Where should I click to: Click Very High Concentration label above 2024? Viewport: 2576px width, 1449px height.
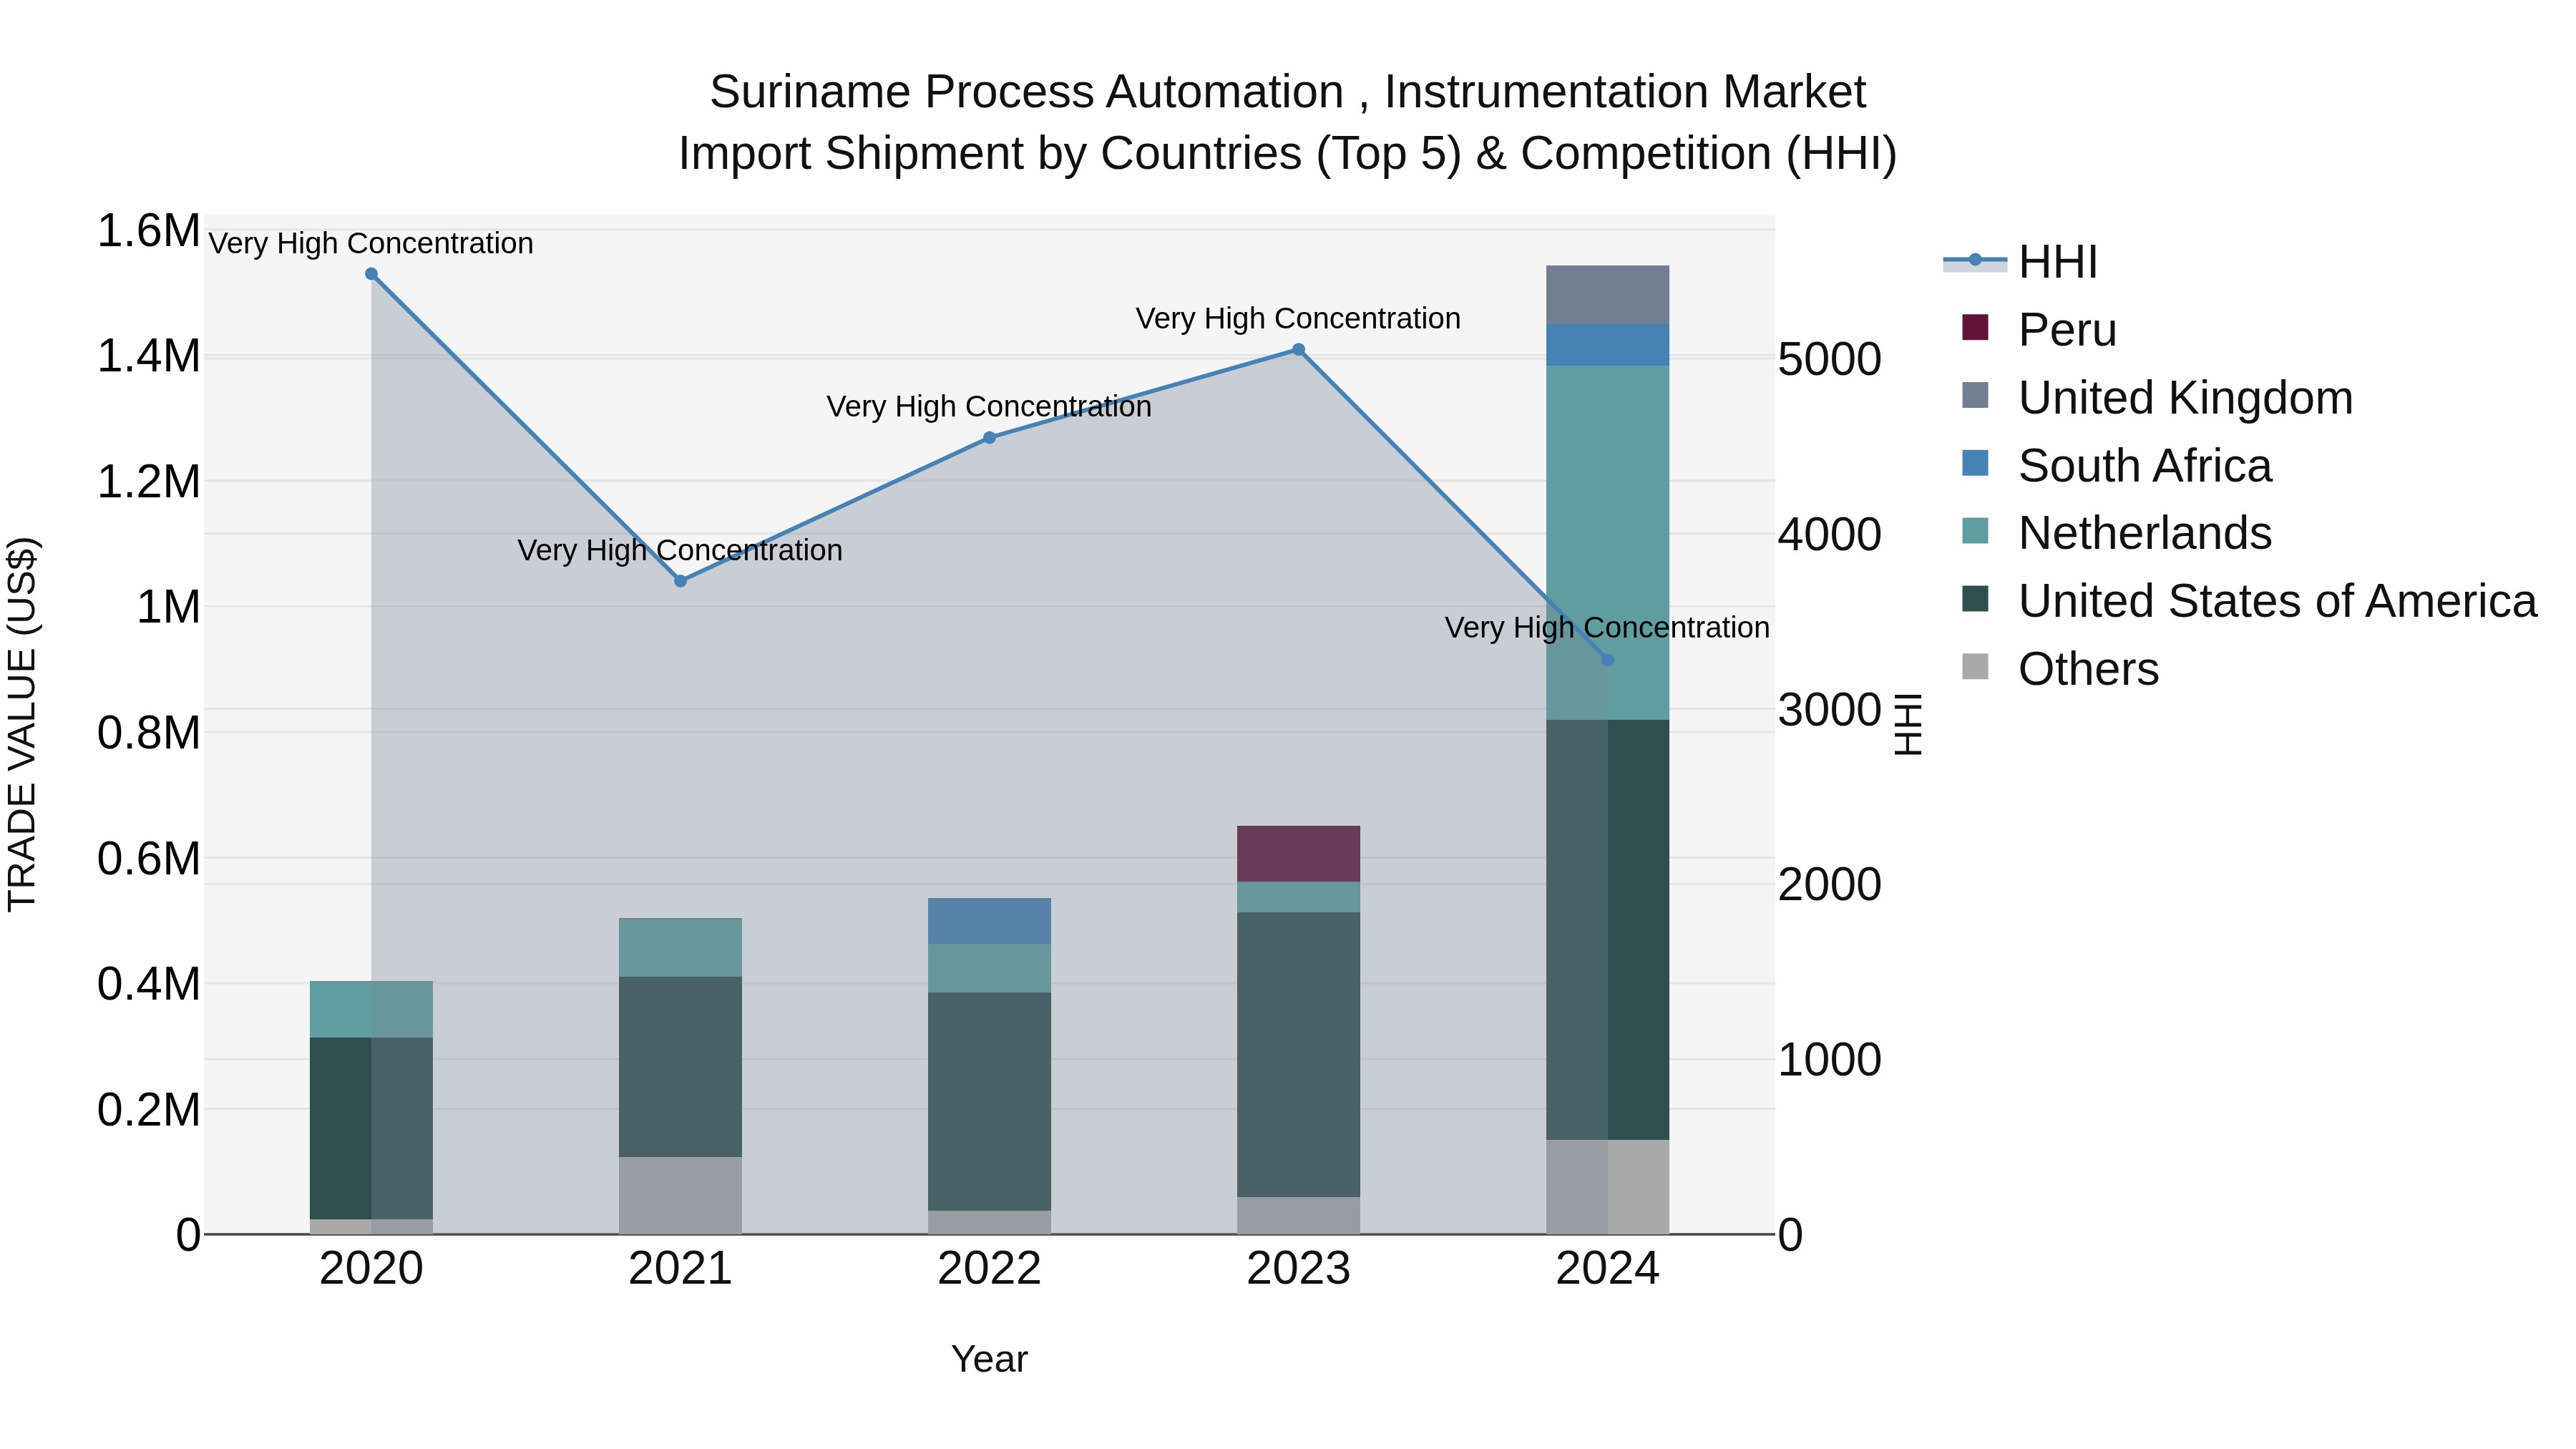pos(1607,627)
